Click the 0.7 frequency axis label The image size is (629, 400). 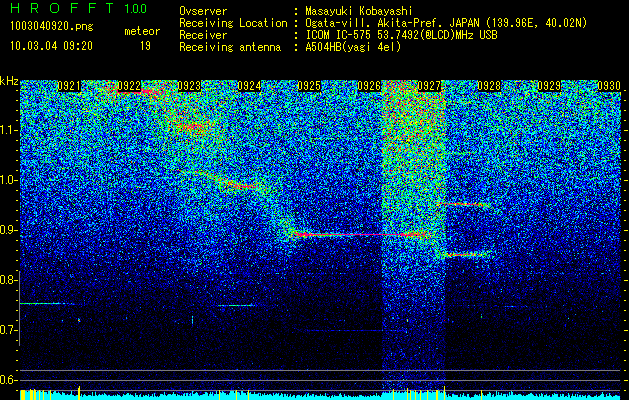tap(9, 330)
